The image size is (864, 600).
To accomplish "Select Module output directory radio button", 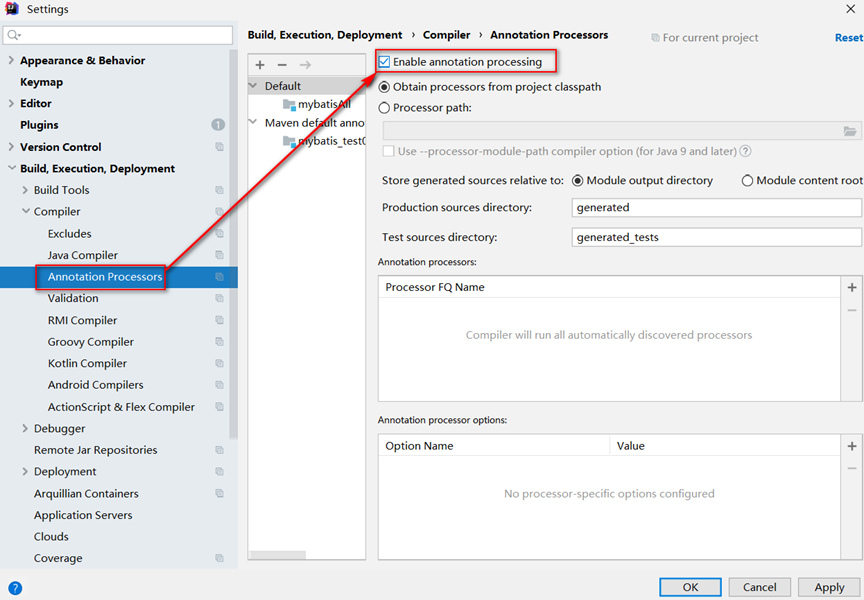I will [577, 181].
